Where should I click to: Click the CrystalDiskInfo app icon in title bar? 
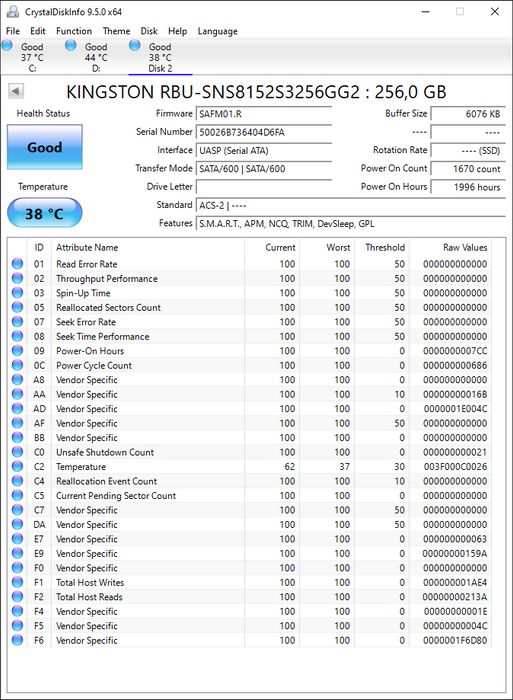click(13, 11)
